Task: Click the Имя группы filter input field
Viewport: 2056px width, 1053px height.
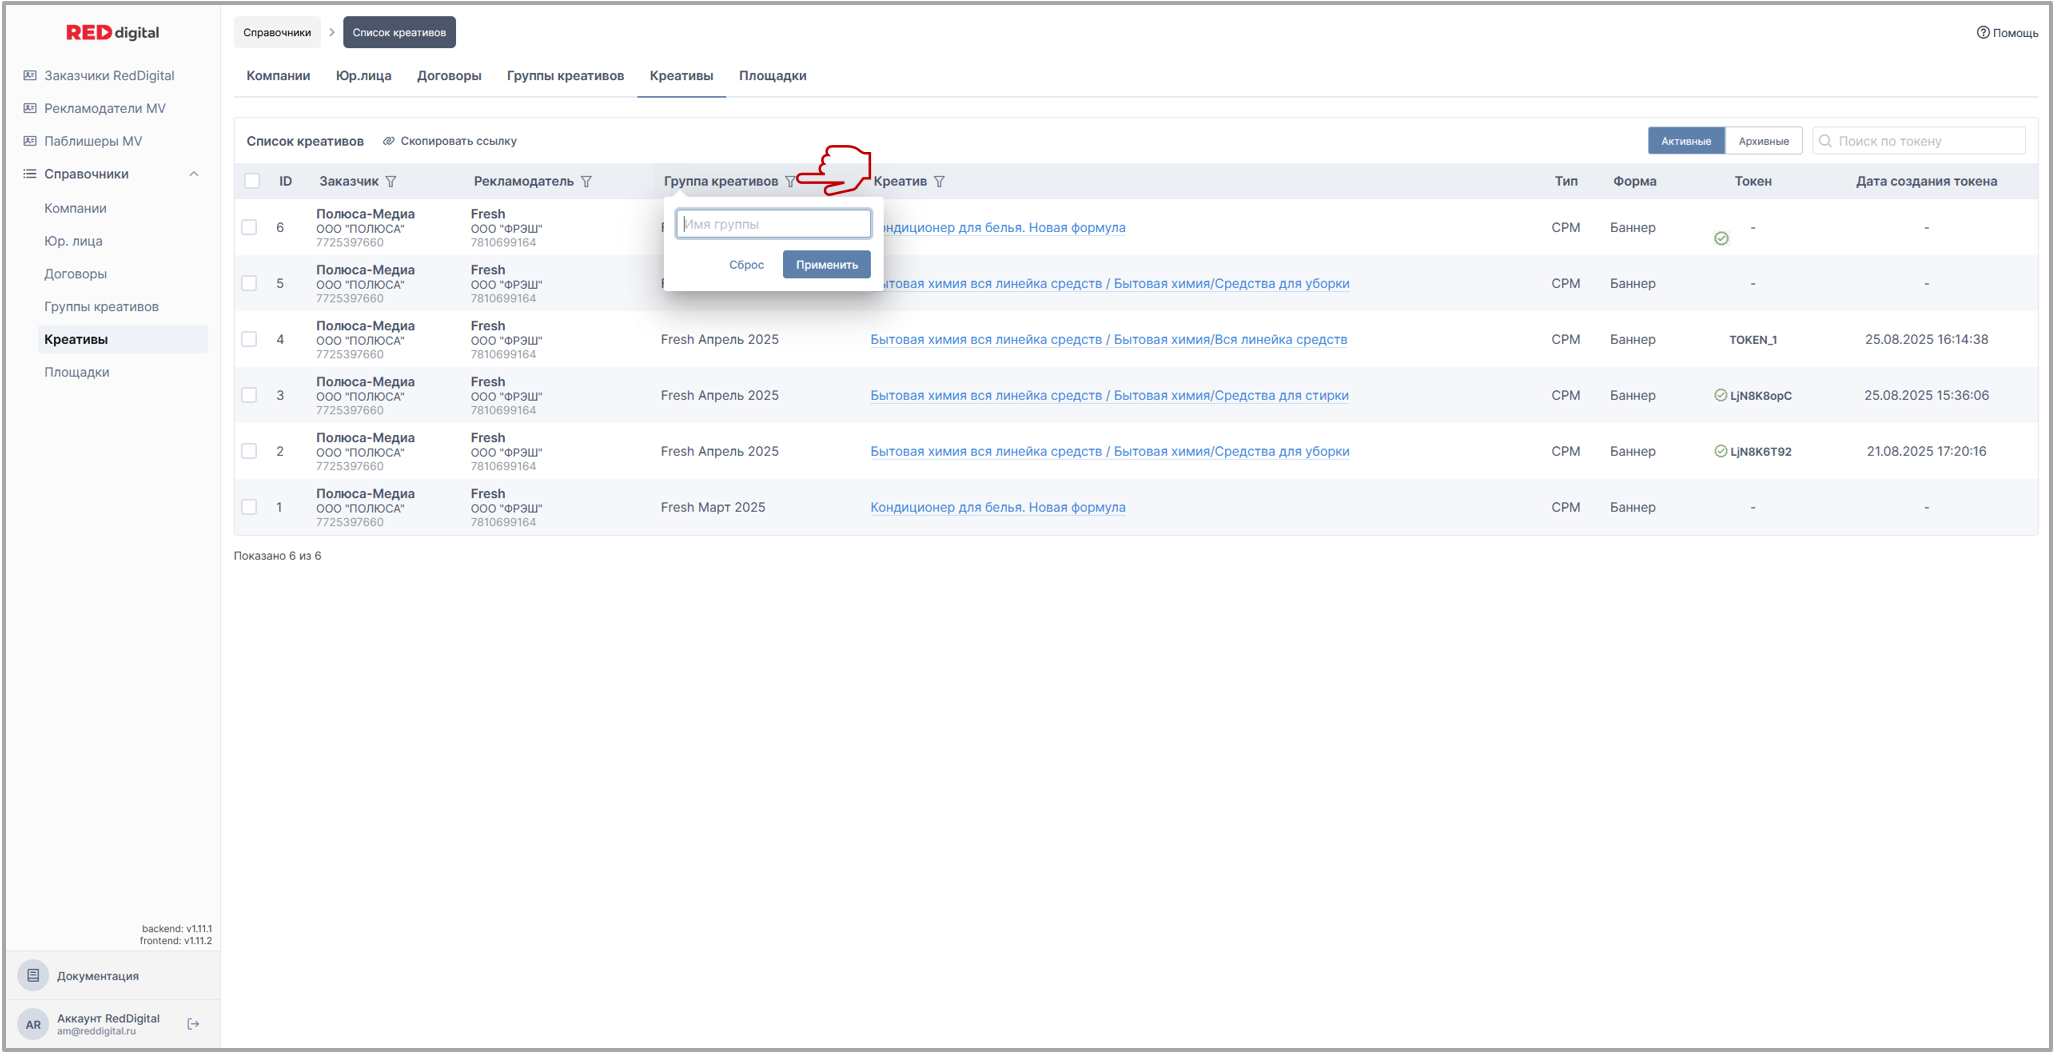Action: 773,224
